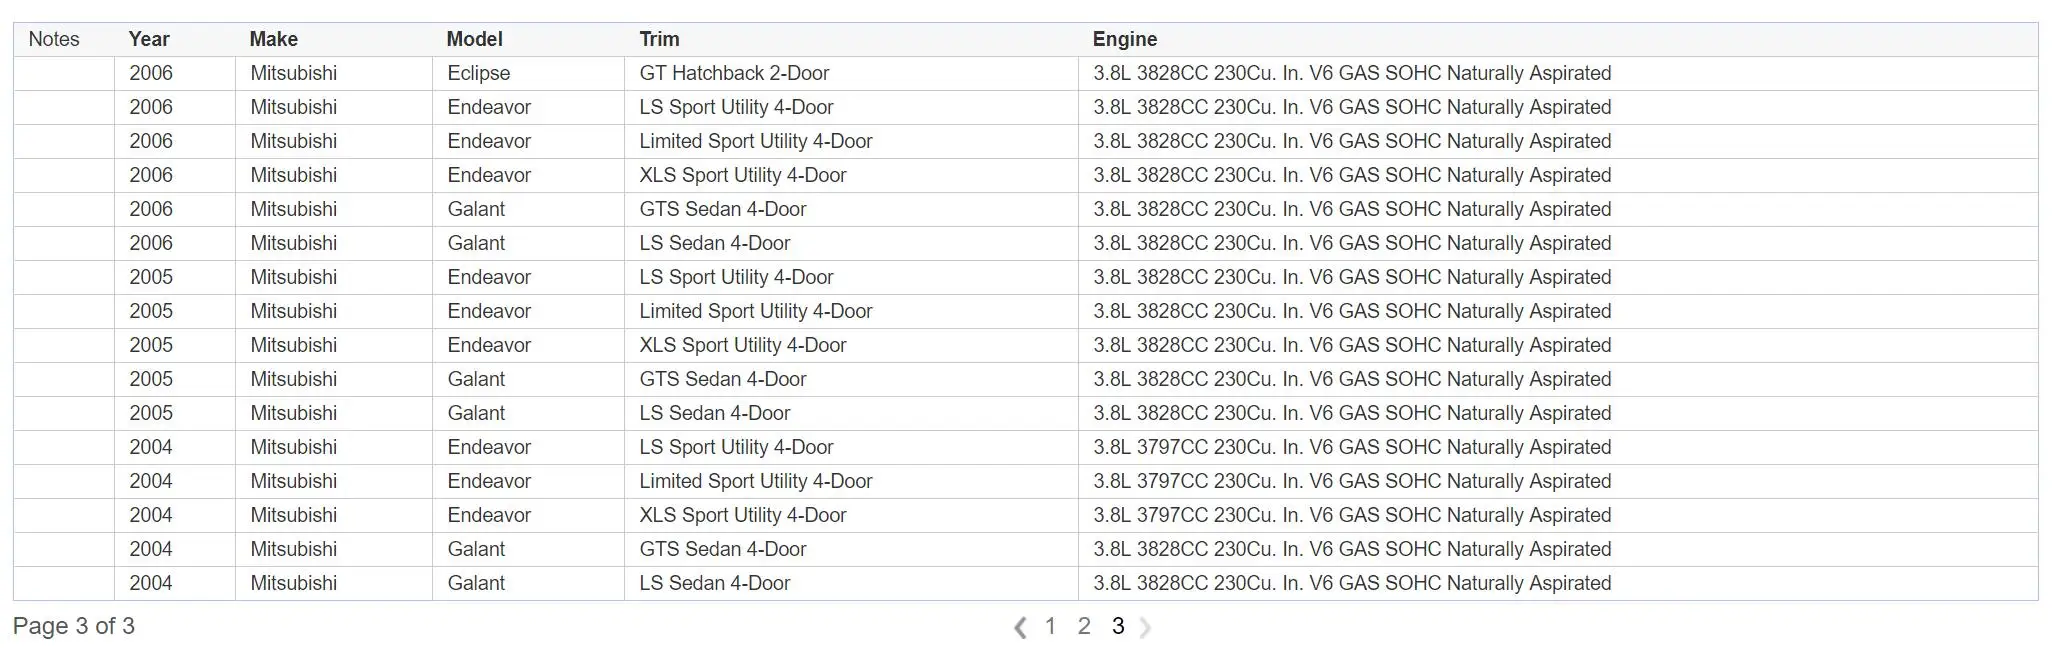This screenshot has width=2053, height=654.
Task: Select current page 3 in pagination
Action: [x=1118, y=626]
